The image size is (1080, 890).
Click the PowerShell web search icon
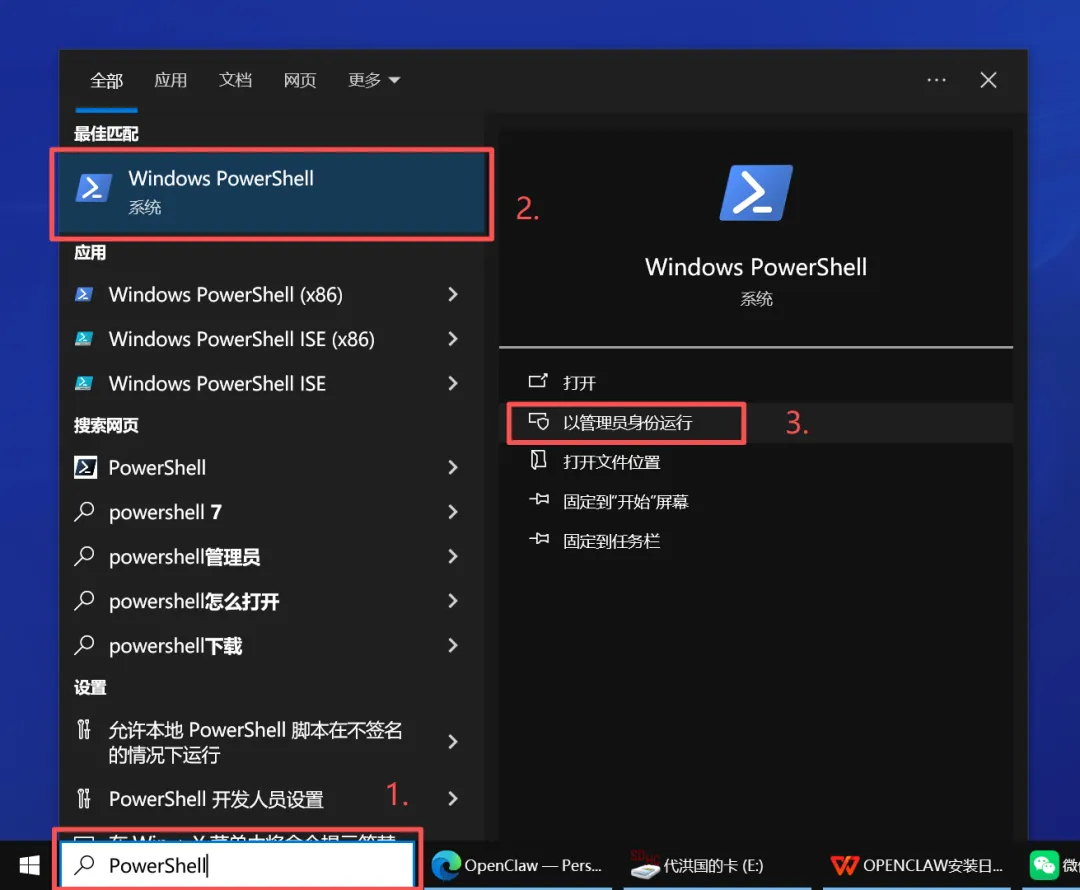click(85, 468)
